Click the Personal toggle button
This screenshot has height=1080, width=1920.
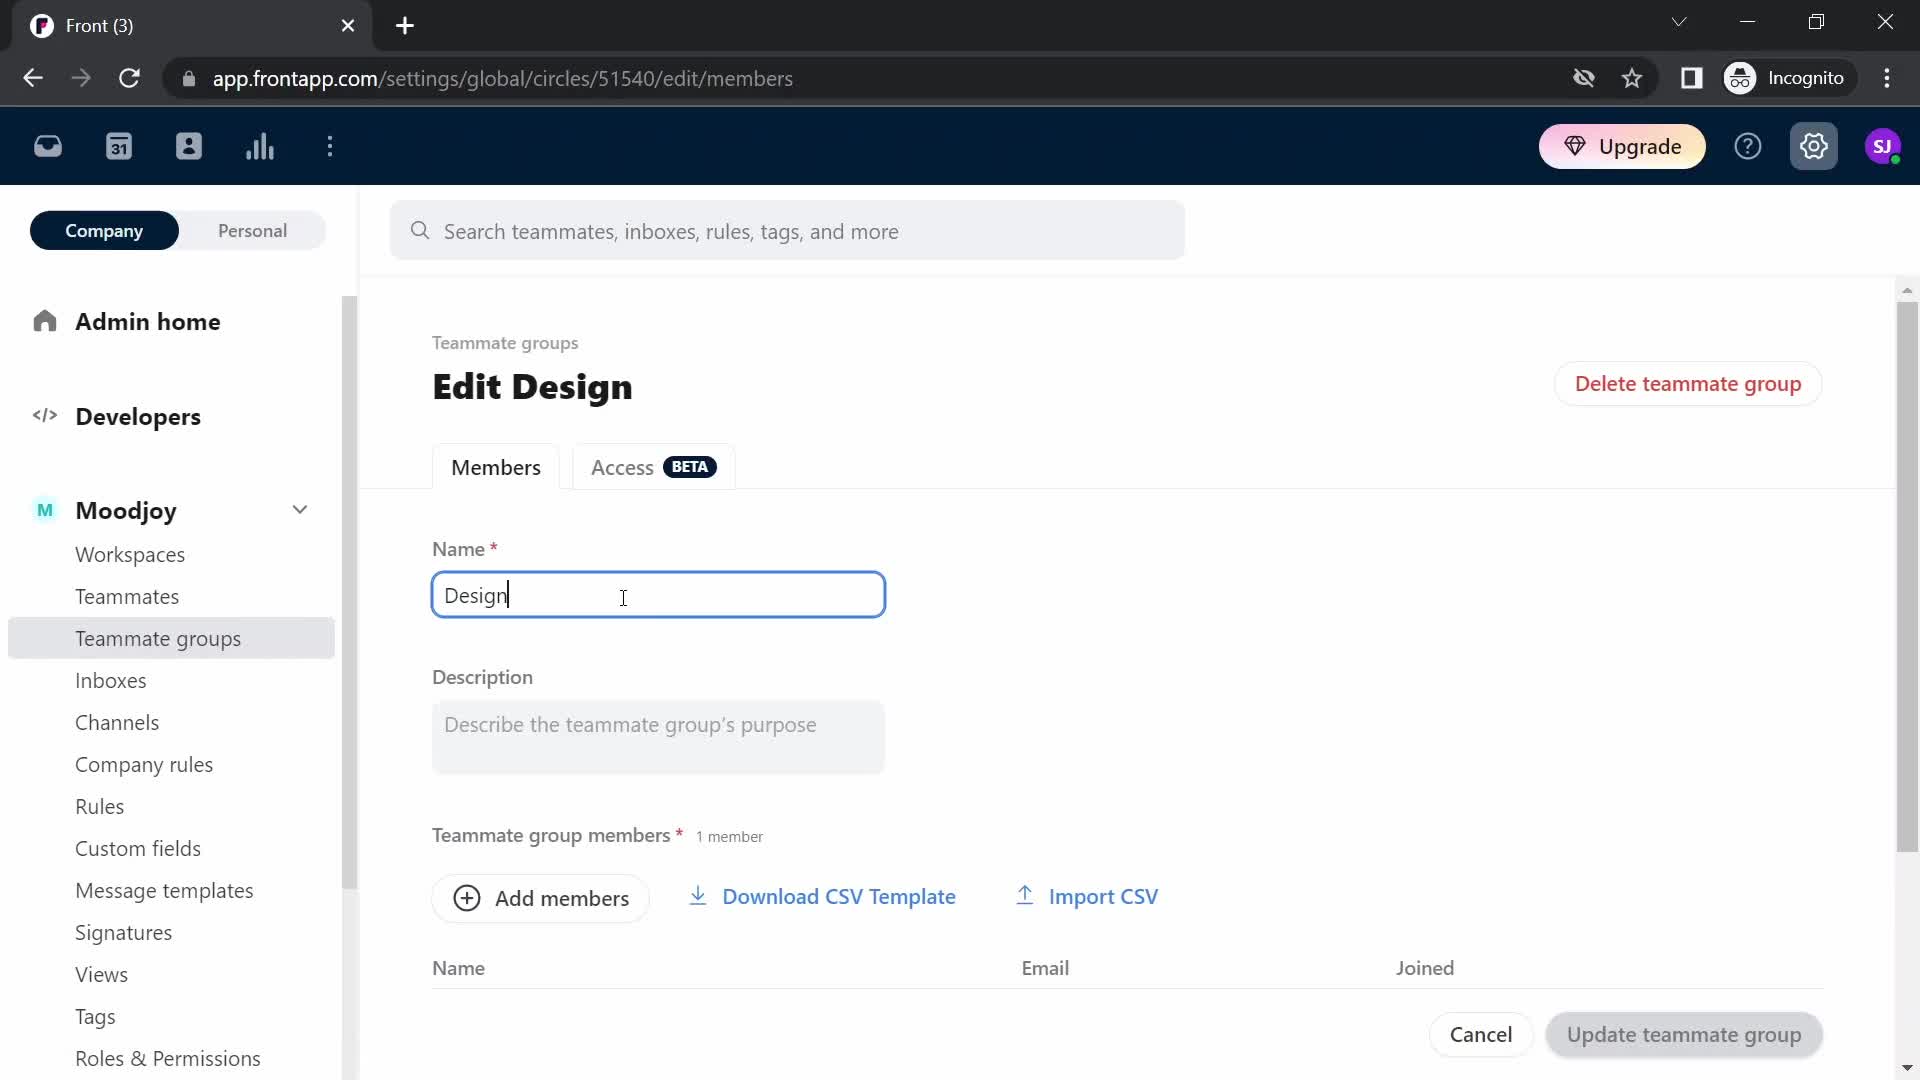pos(252,229)
